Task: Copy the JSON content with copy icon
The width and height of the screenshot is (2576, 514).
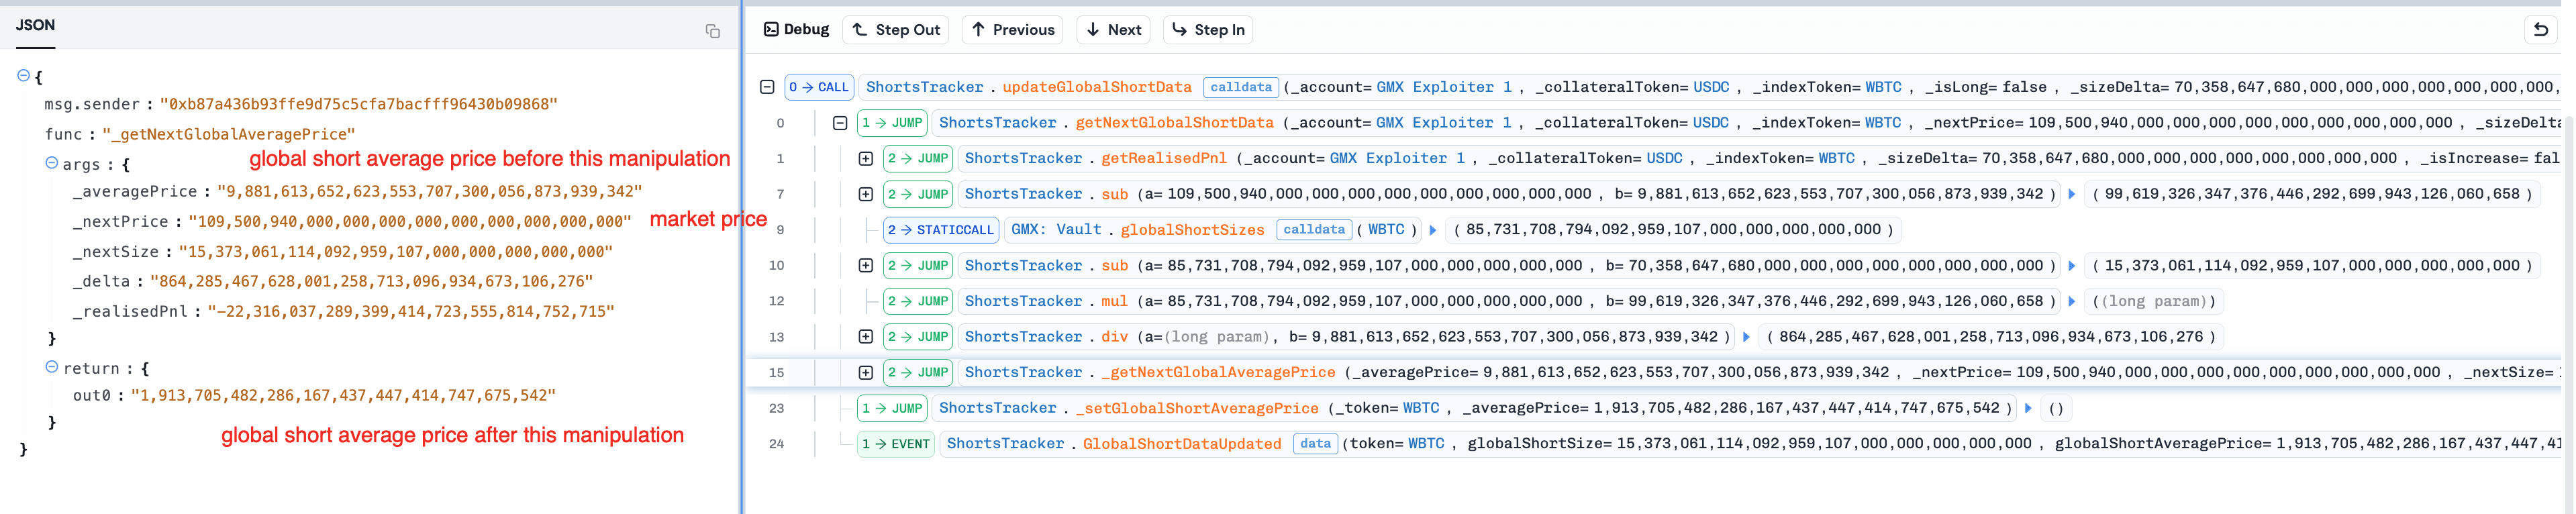Action: tap(712, 31)
